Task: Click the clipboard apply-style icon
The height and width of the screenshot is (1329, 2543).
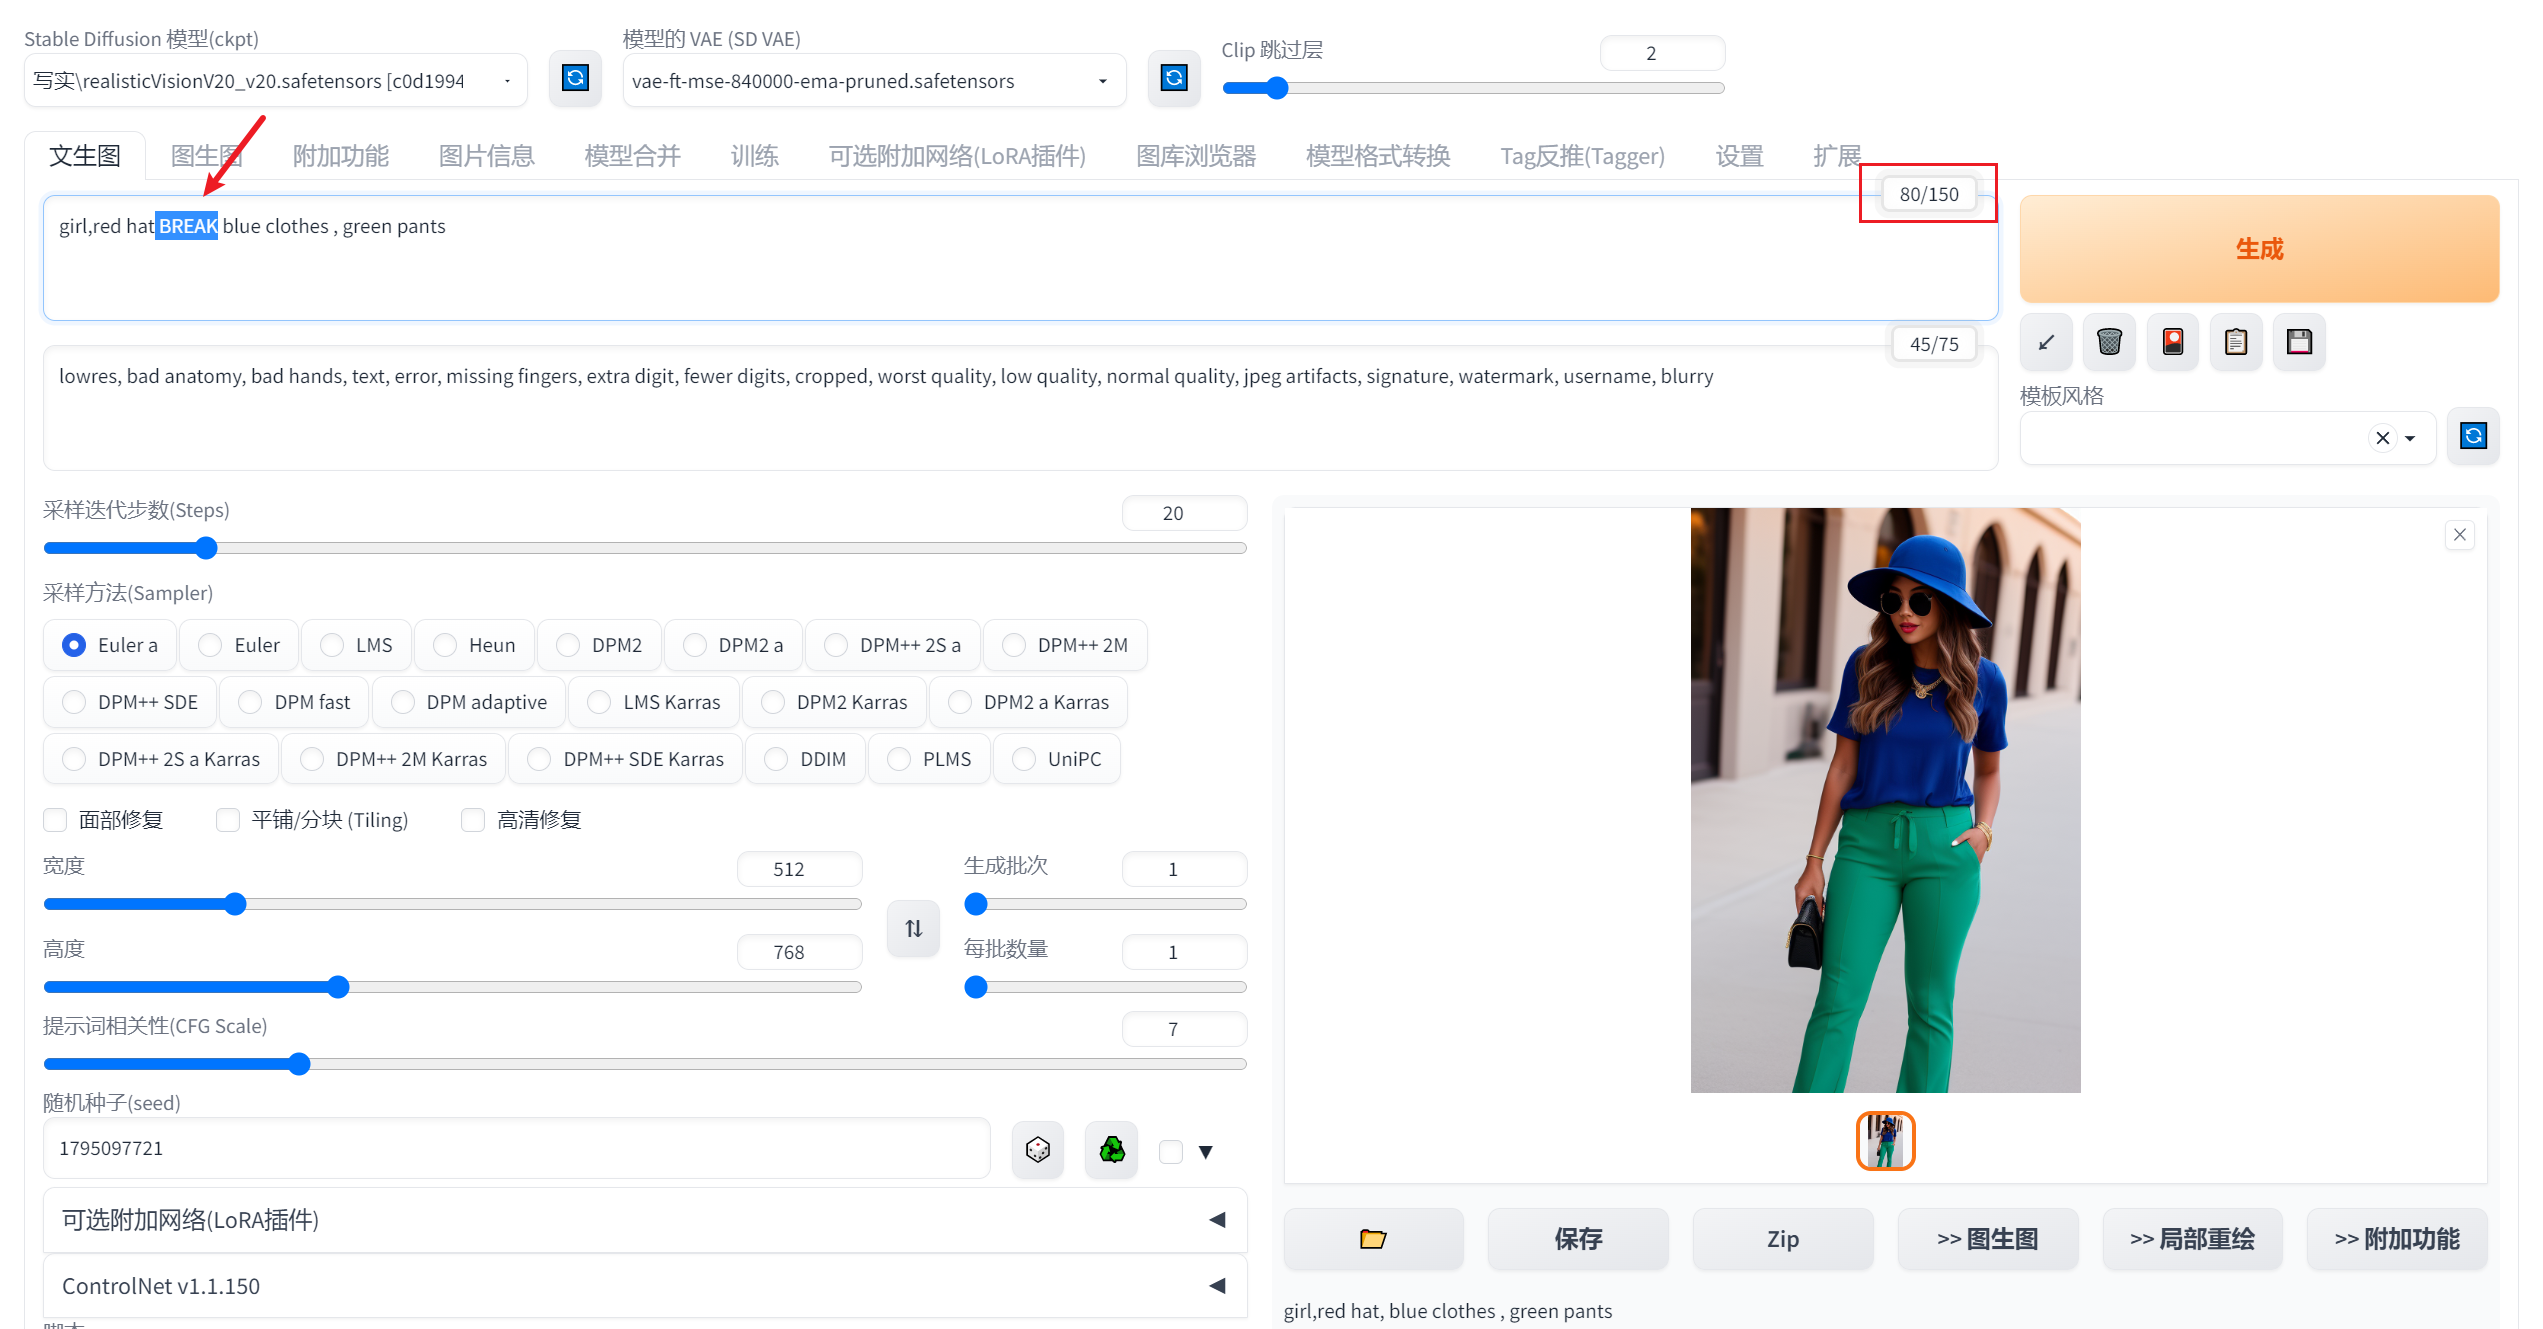Action: click(2236, 342)
